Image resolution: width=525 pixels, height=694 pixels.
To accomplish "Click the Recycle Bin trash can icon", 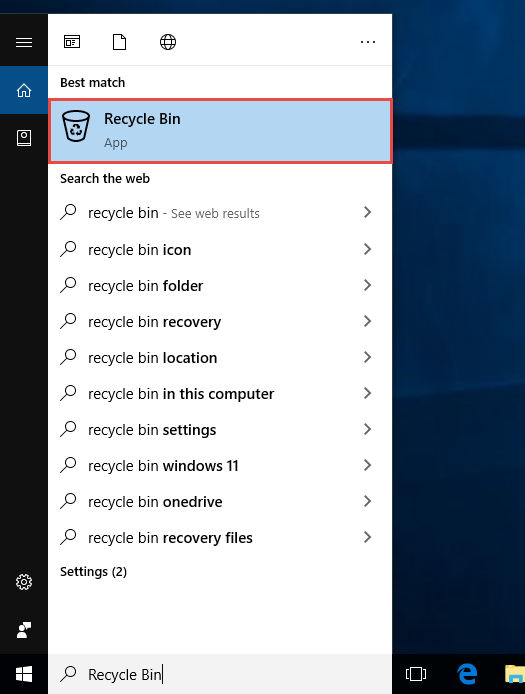I will [x=76, y=126].
